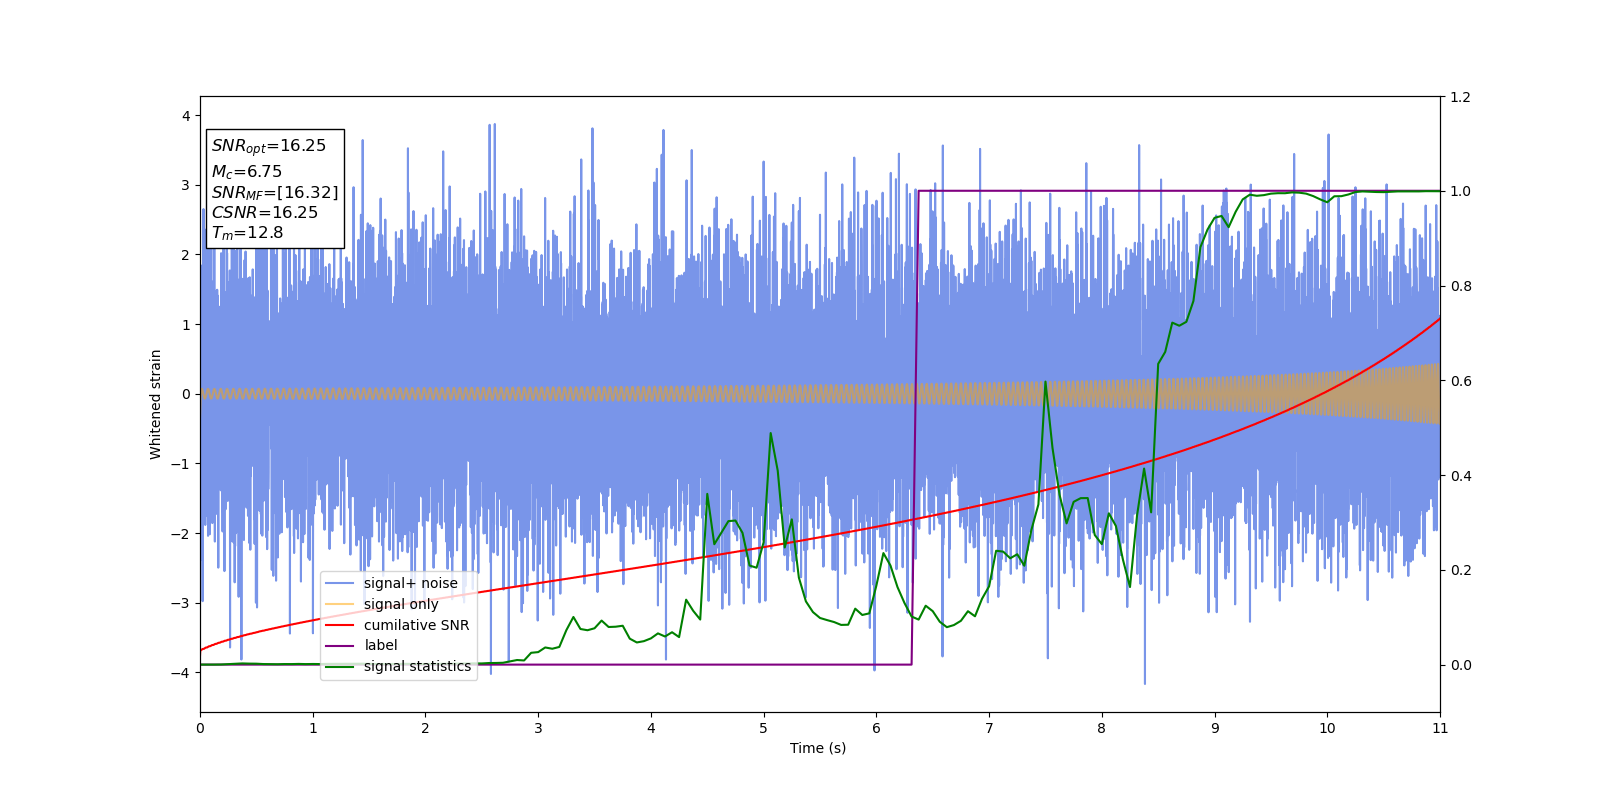This screenshot has width=1600, height=800.
Task: Click the x-axis tick label 11
Action: [1440, 728]
